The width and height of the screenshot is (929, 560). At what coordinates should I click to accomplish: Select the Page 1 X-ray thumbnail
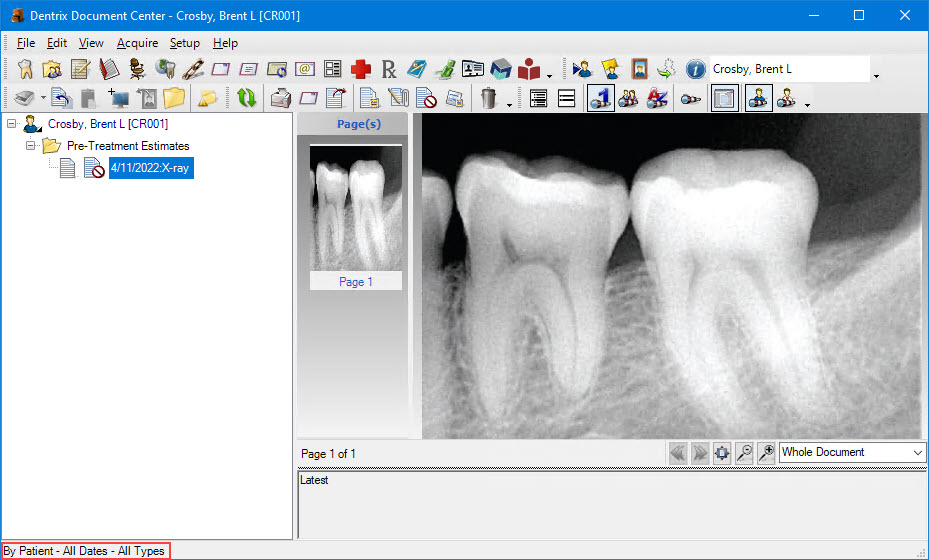[355, 208]
